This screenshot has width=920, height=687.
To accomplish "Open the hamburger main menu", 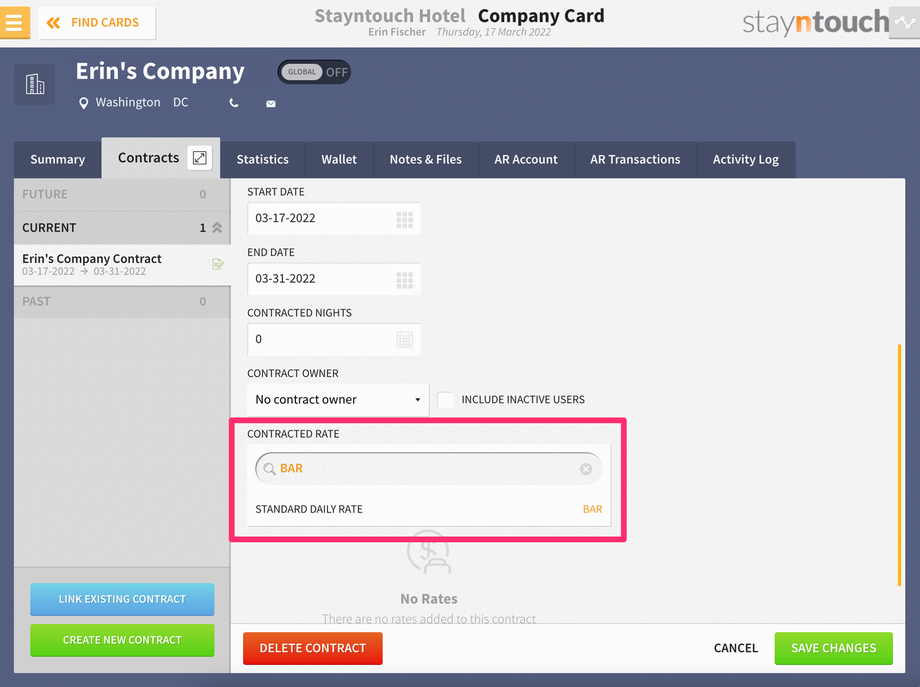I will [x=14, y=22].
